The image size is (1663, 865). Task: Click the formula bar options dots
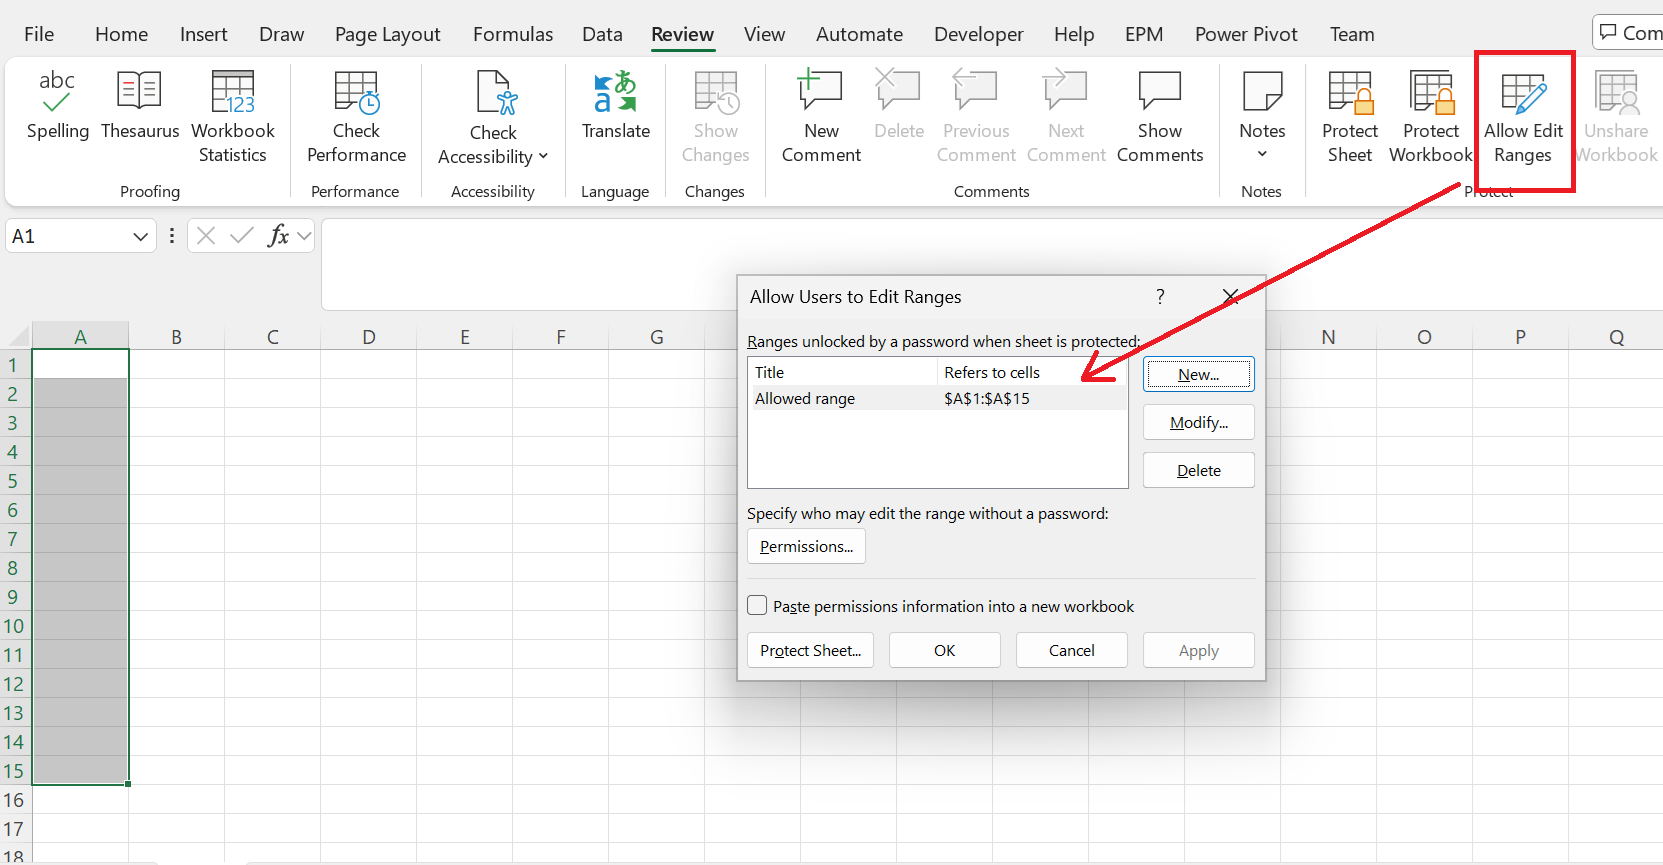[172, 236]
